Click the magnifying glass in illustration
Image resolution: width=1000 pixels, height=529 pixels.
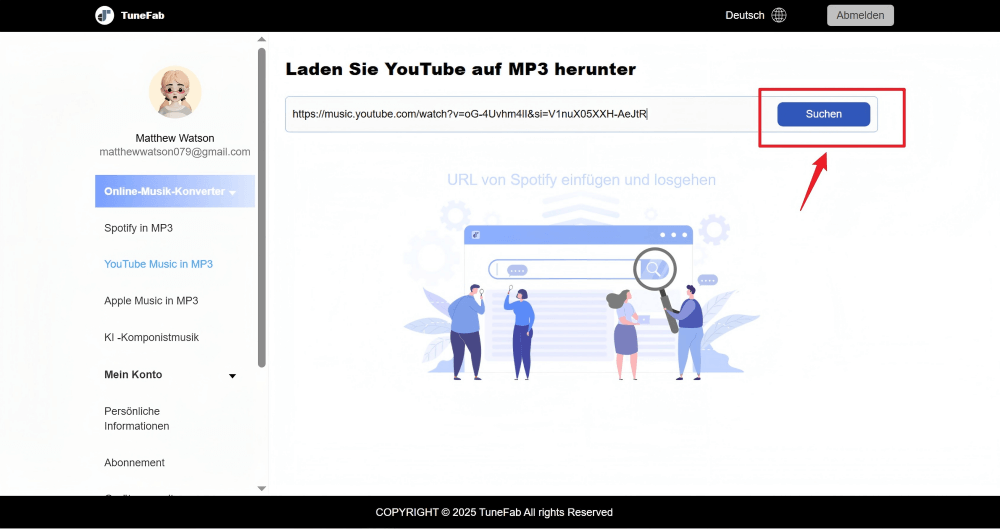[x=655, y=268]
